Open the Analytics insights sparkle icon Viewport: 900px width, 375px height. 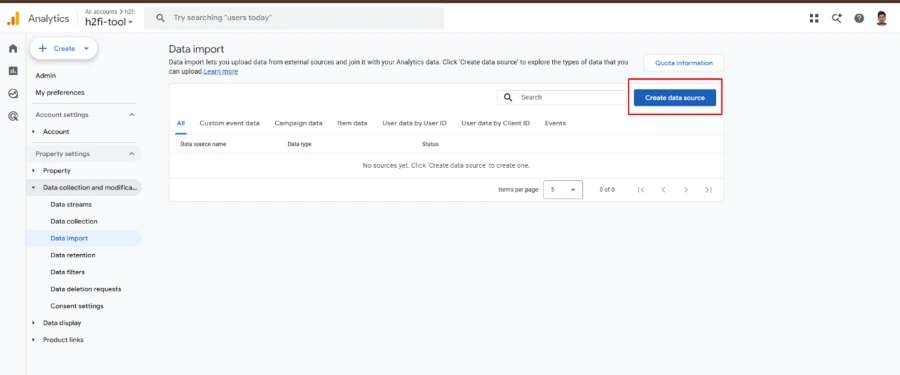pos(837,18)
